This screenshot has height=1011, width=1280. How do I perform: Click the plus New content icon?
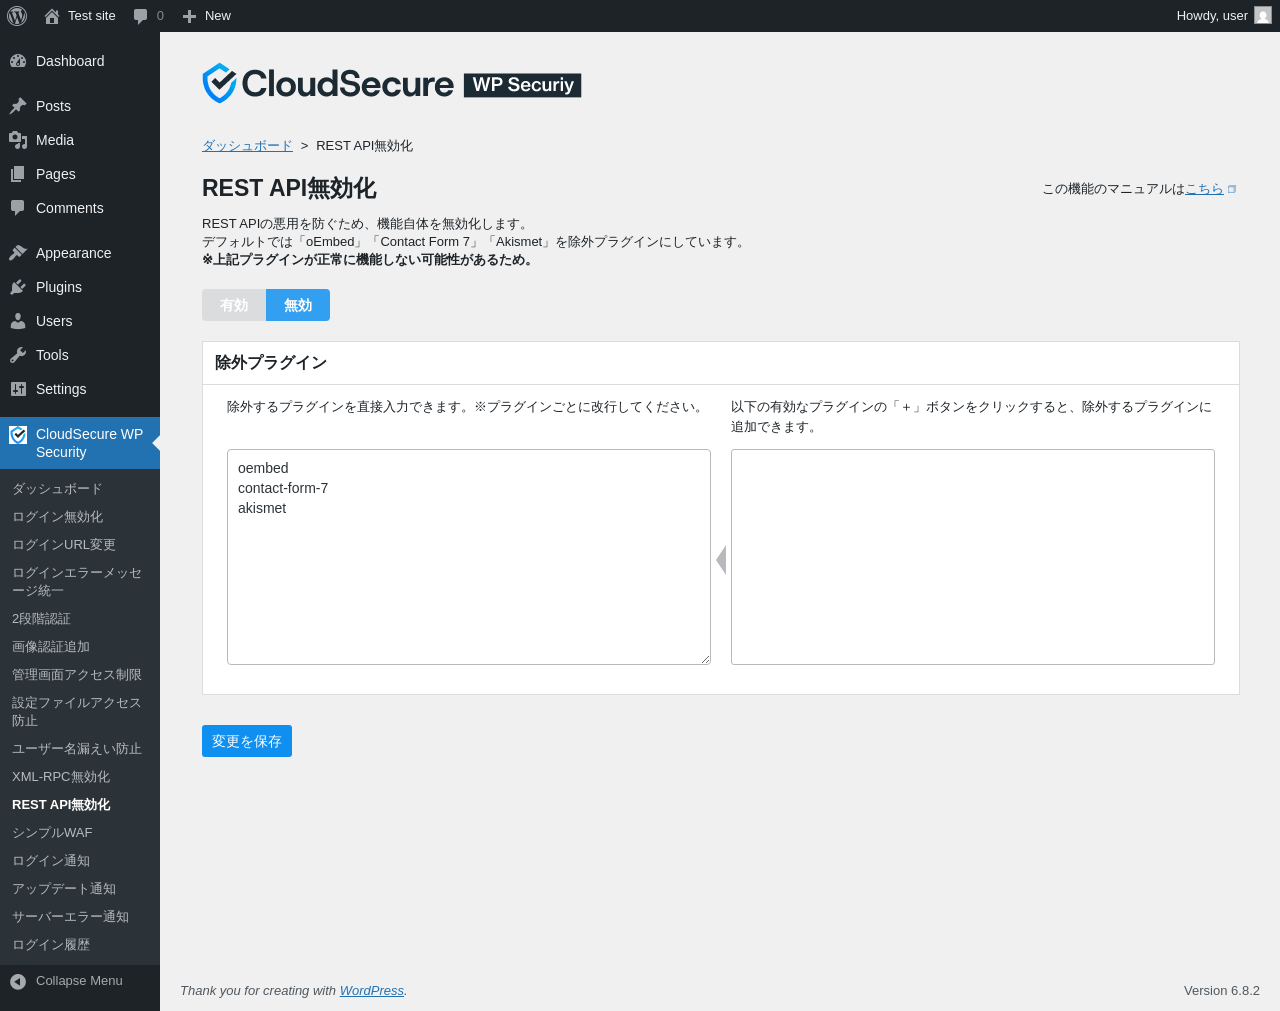pyautogui.click(x=189, y=16)
